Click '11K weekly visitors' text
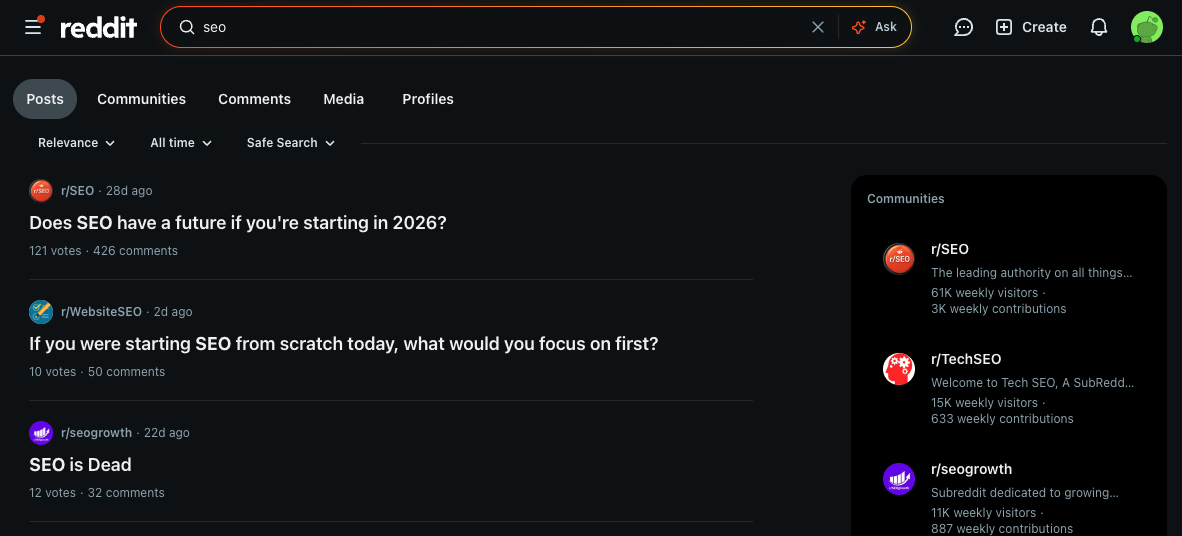 tap(984, 513)
